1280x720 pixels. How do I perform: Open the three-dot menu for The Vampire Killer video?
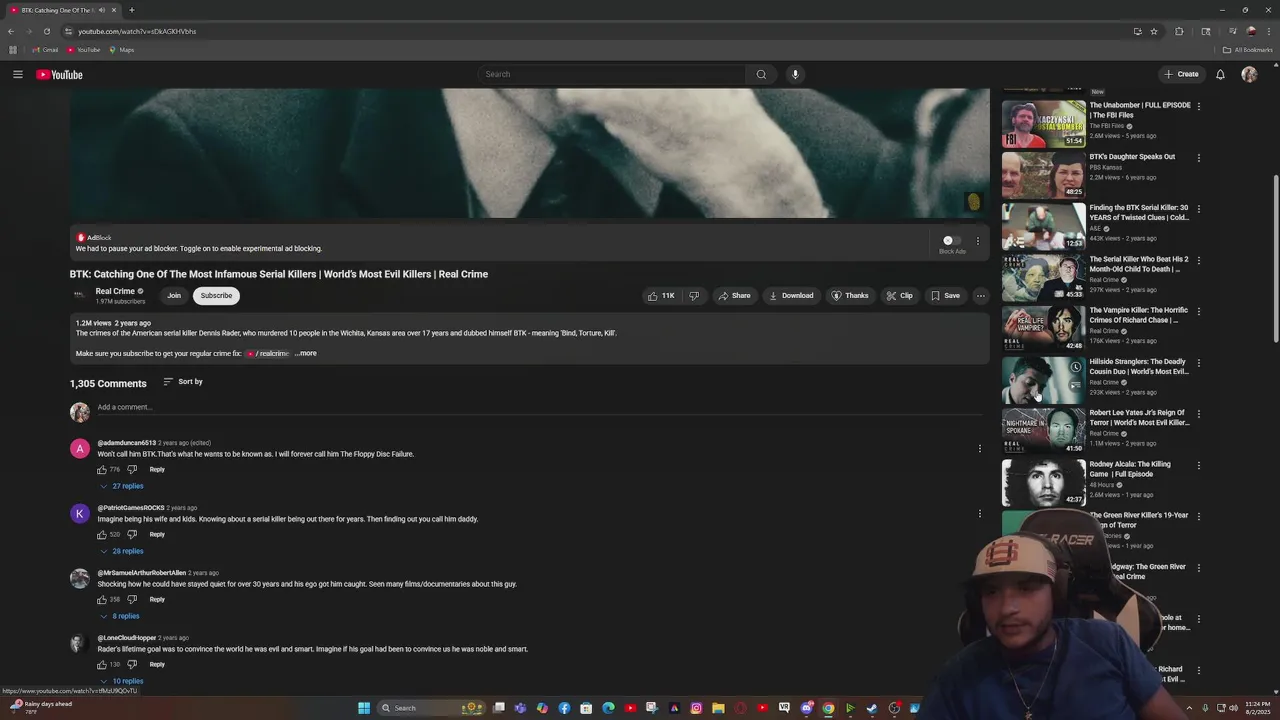pyautogui.click(x=1199, y=312)
